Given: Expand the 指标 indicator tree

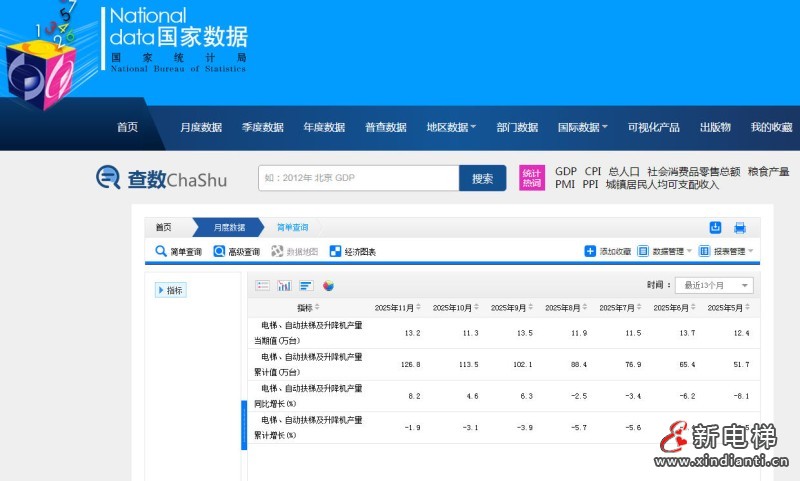Looking at the screenshot, I should coord(170,290).
